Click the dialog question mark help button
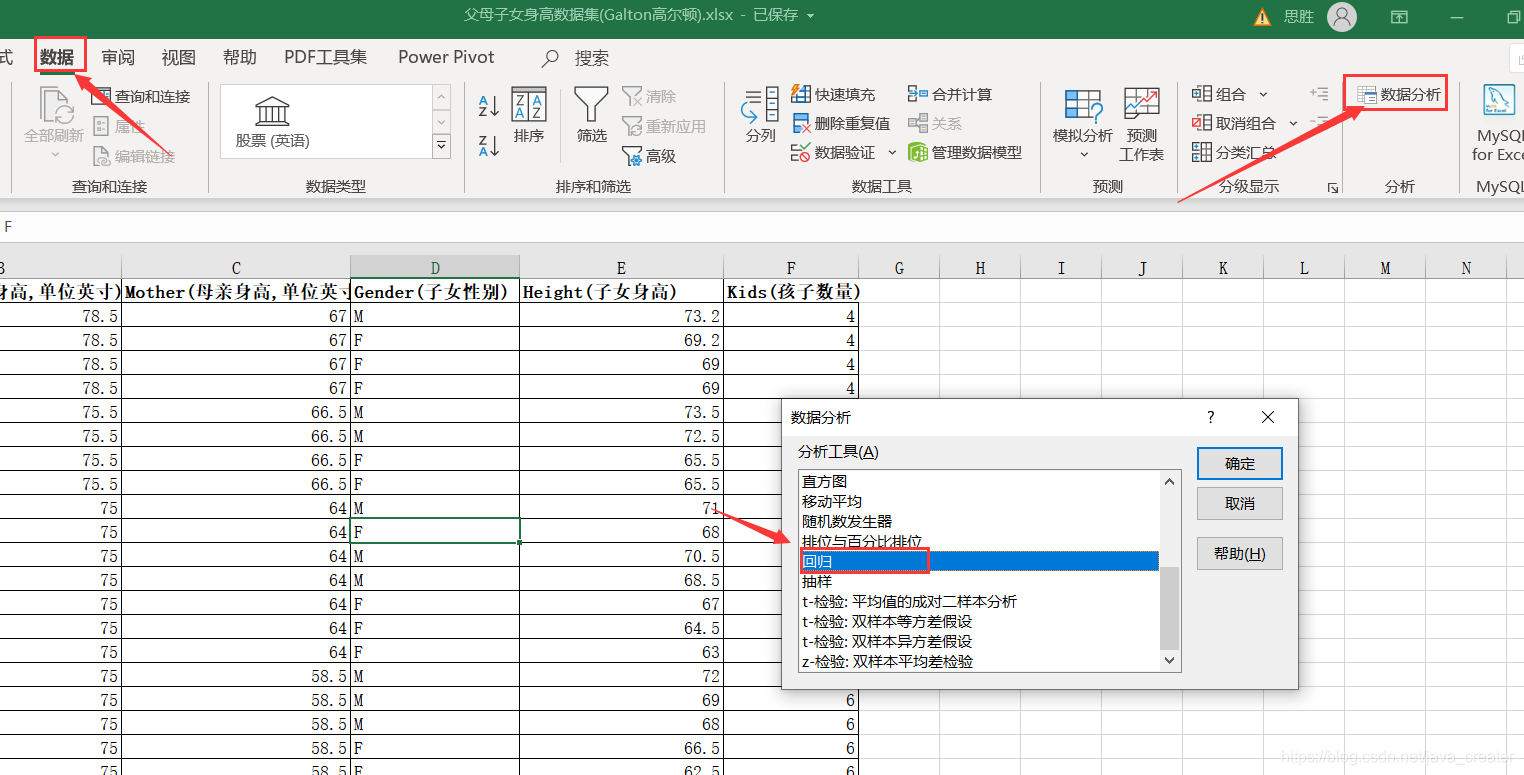The width and height of the screenshot is (1524, 775). (x=1211, y=417)
